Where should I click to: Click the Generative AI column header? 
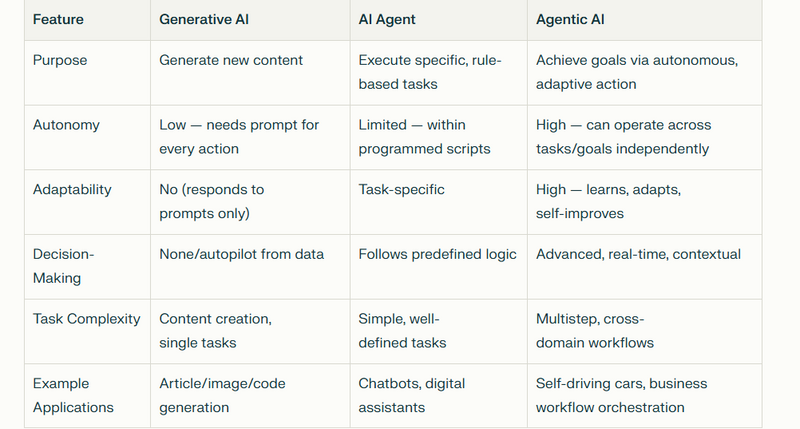click(x=204, y=19)
